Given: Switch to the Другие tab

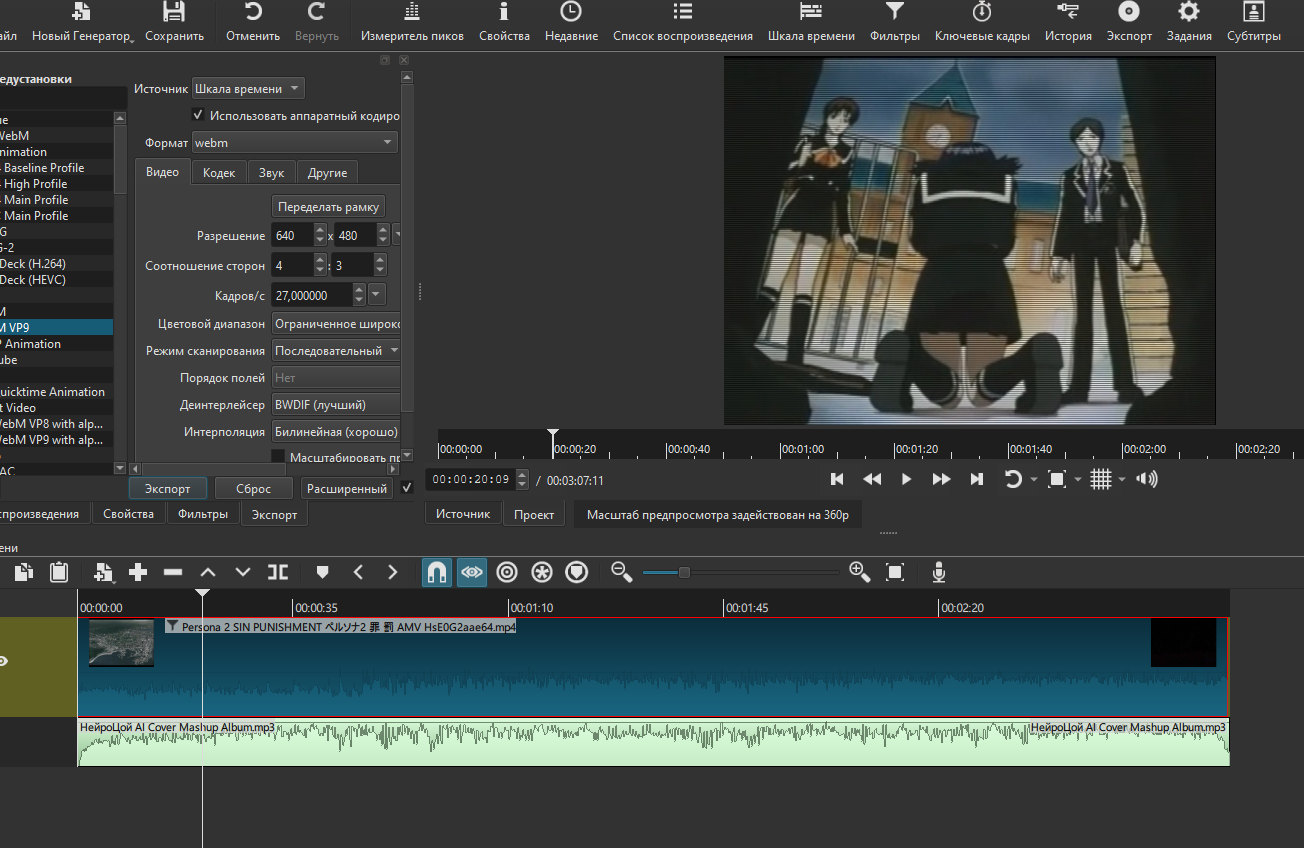Looking at the screenshot, I should 328,173.
